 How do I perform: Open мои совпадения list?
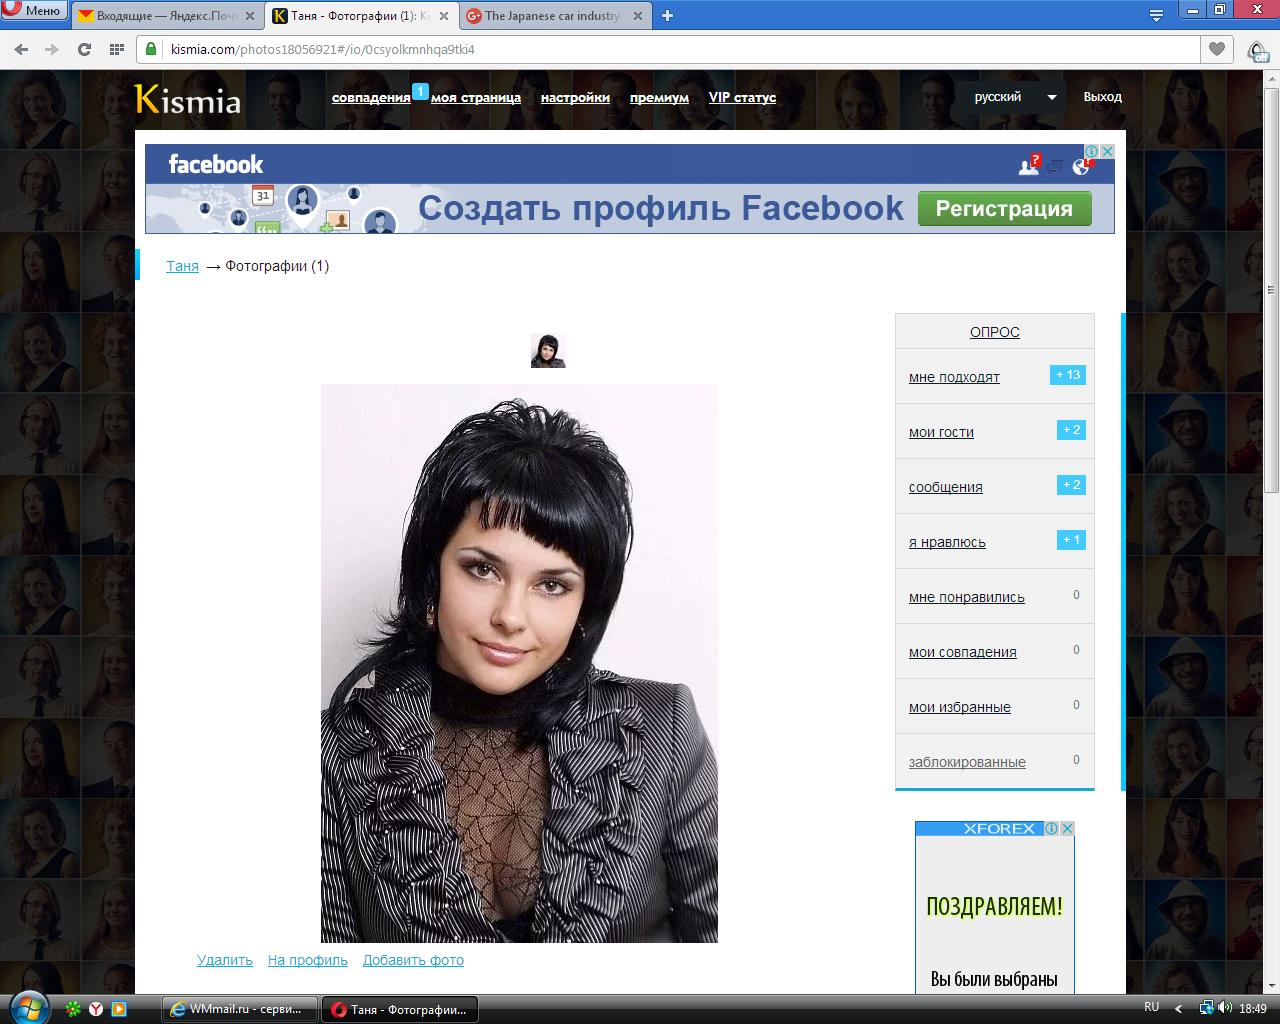963,652
